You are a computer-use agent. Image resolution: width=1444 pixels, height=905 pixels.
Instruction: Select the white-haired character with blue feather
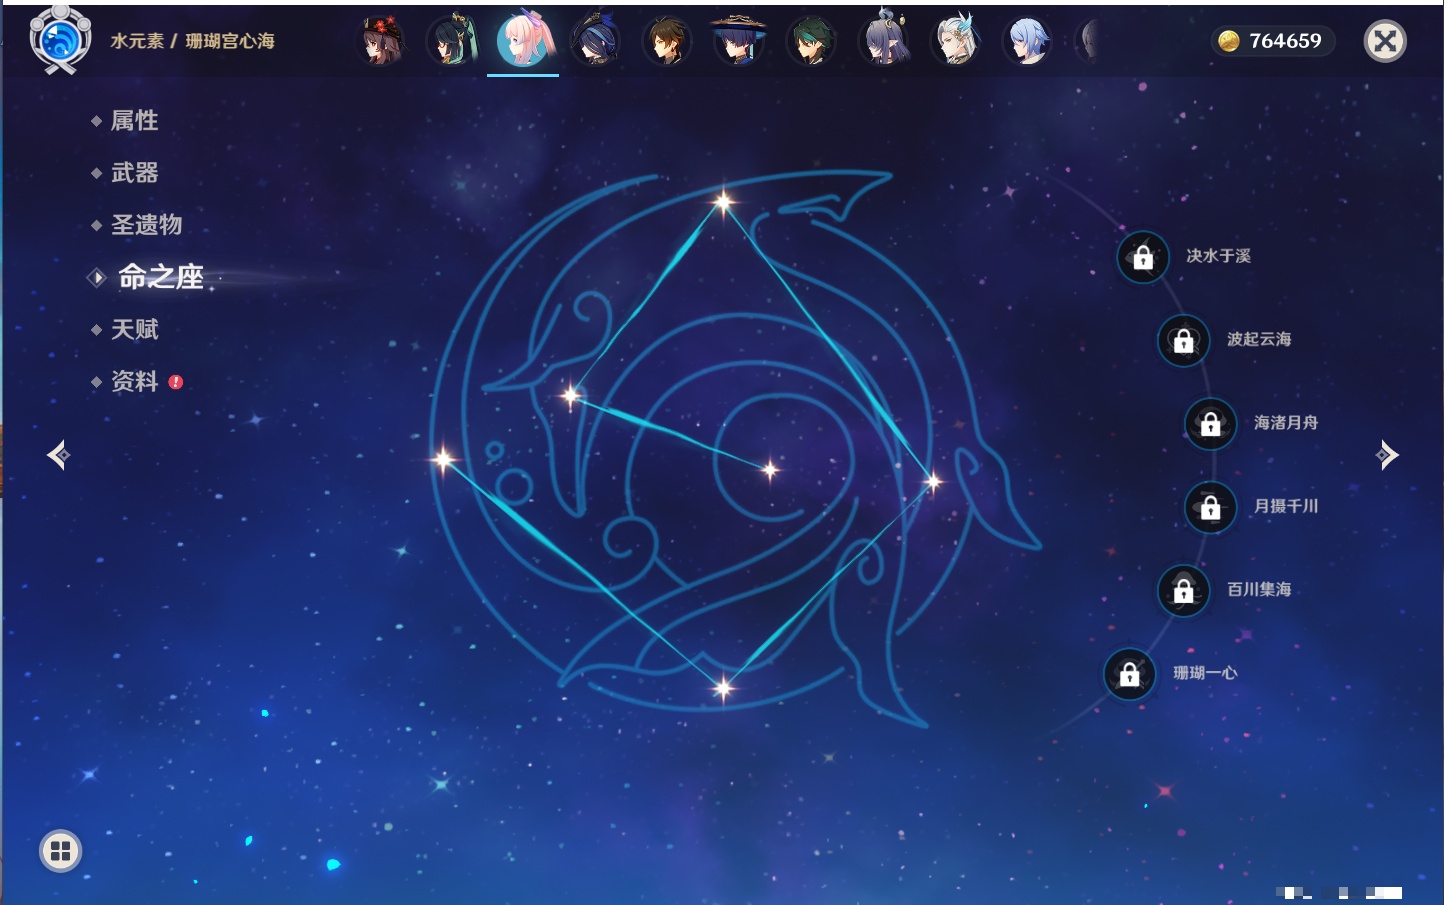click(956, 41)
